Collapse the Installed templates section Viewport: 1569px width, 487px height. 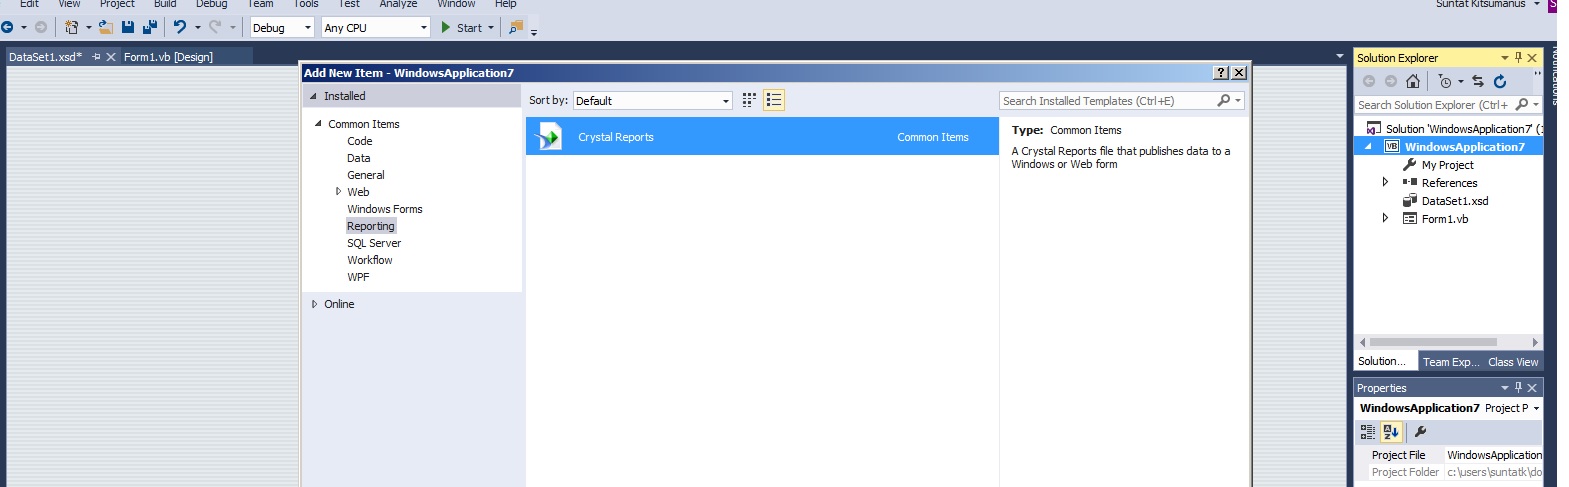pyautogui.click(x=313, y=96)
